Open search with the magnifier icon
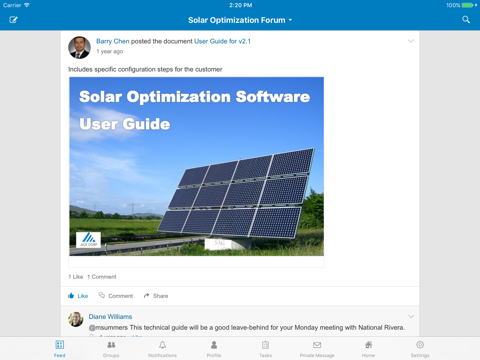 [x=466, y=20]
